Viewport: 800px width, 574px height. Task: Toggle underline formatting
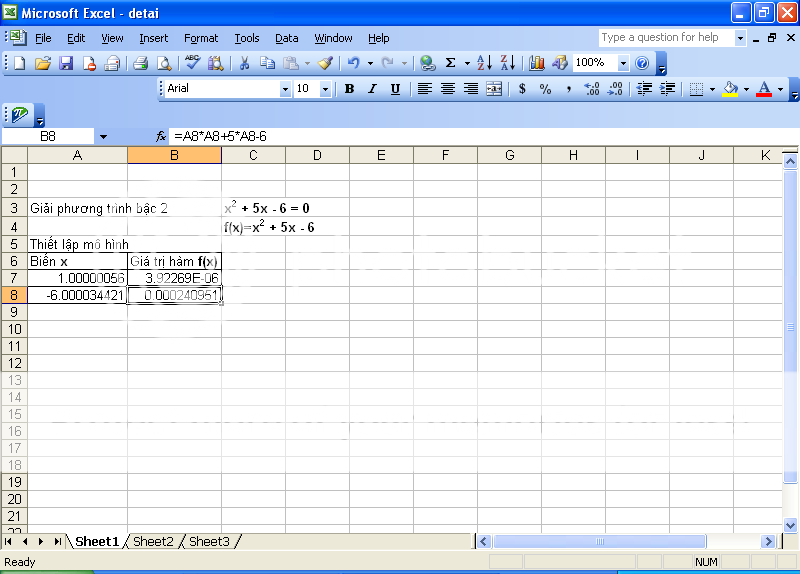(x=395, y=89)
